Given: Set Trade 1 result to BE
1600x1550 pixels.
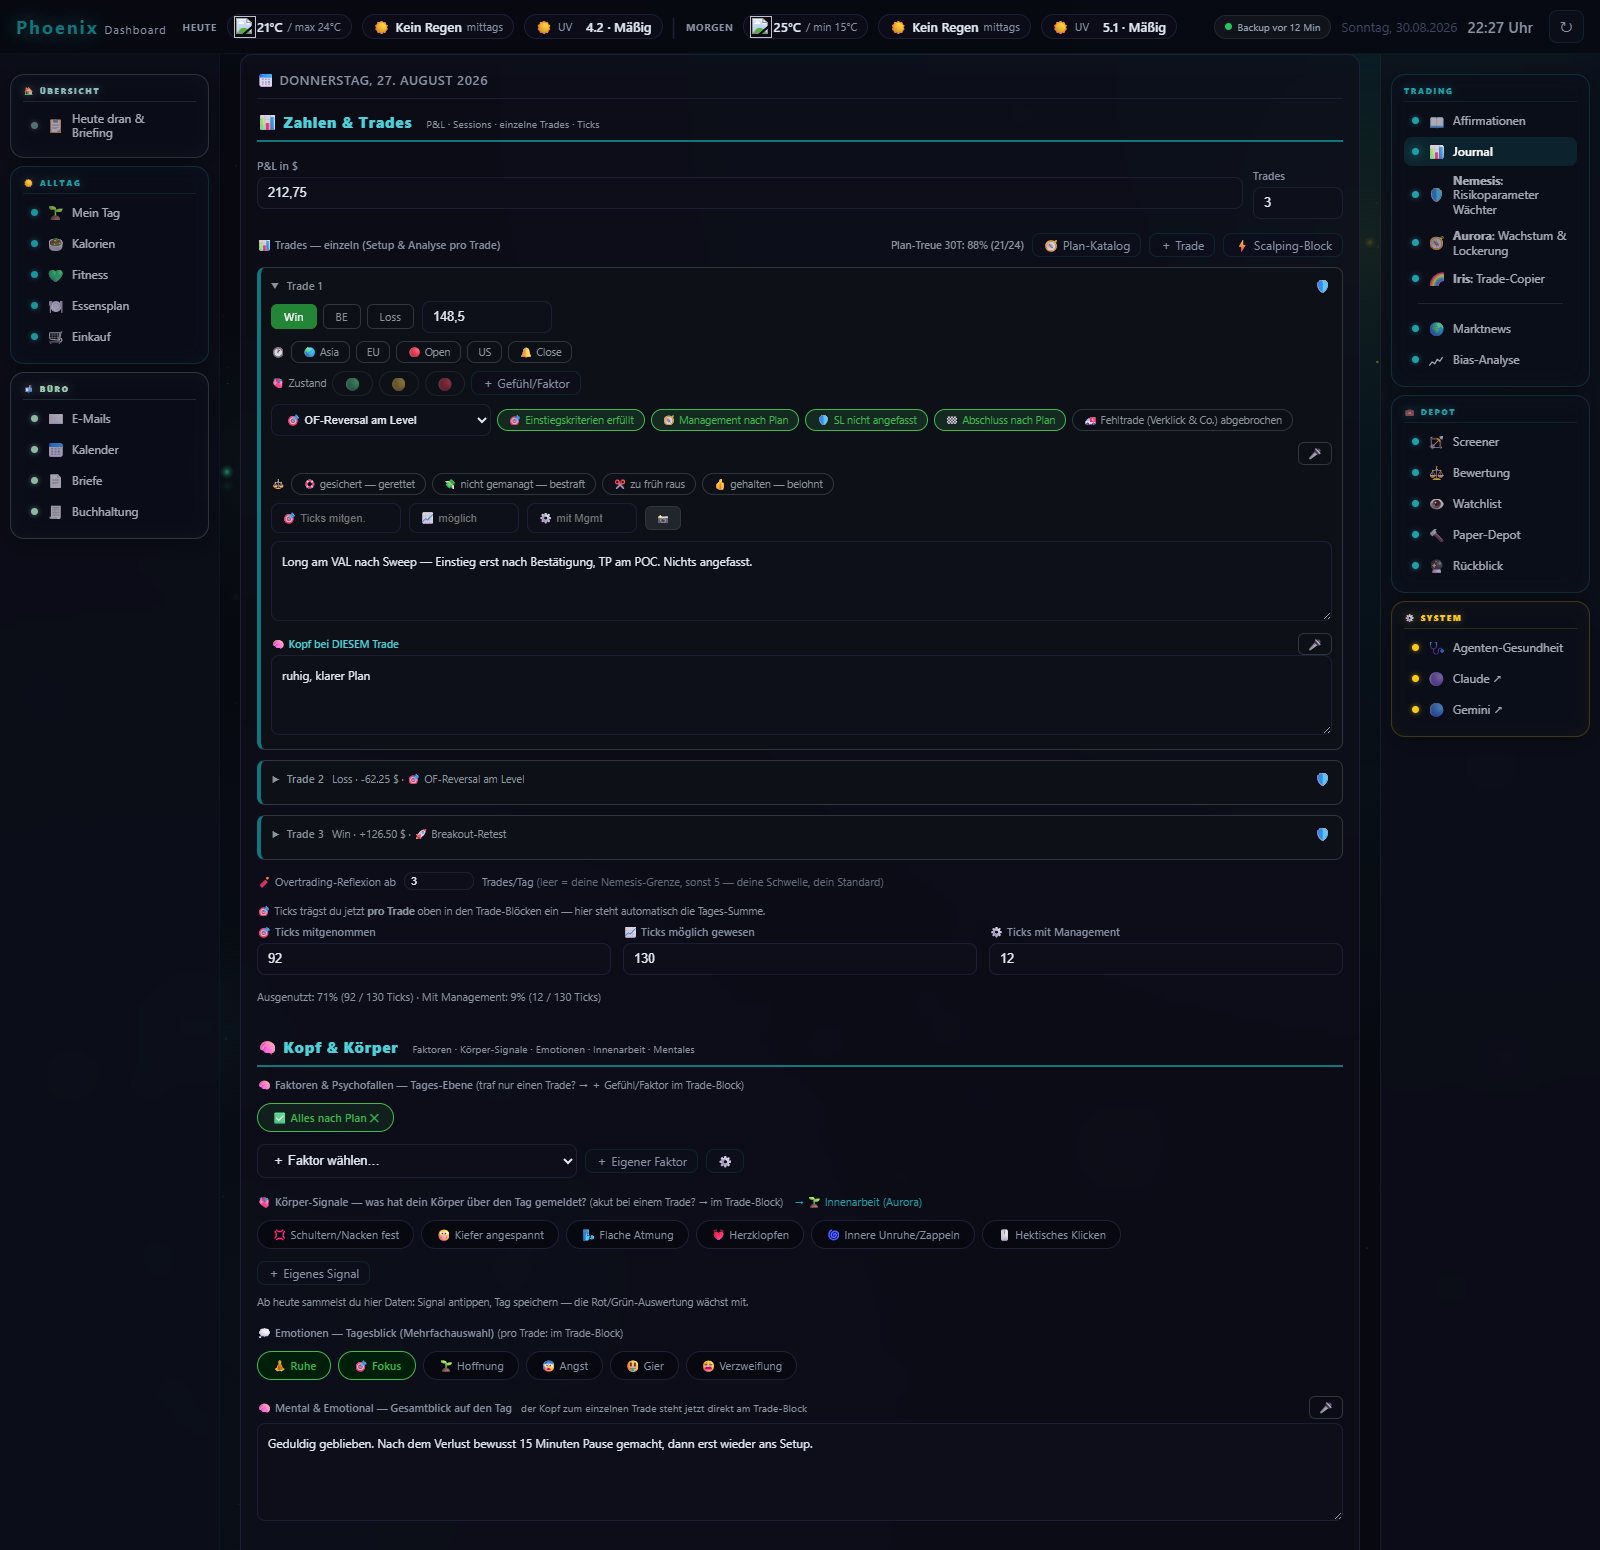Looking at the screenshot, I should 342,317.
